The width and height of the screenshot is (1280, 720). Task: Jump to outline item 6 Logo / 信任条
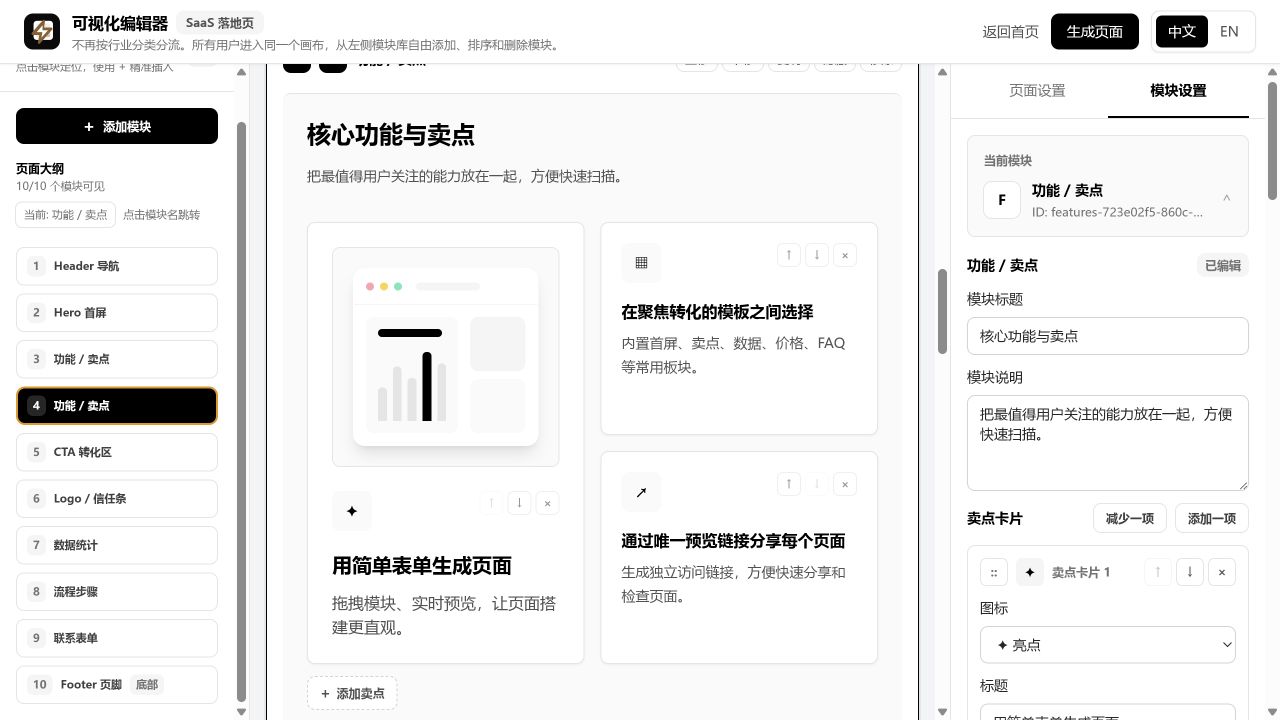[117, 498]
